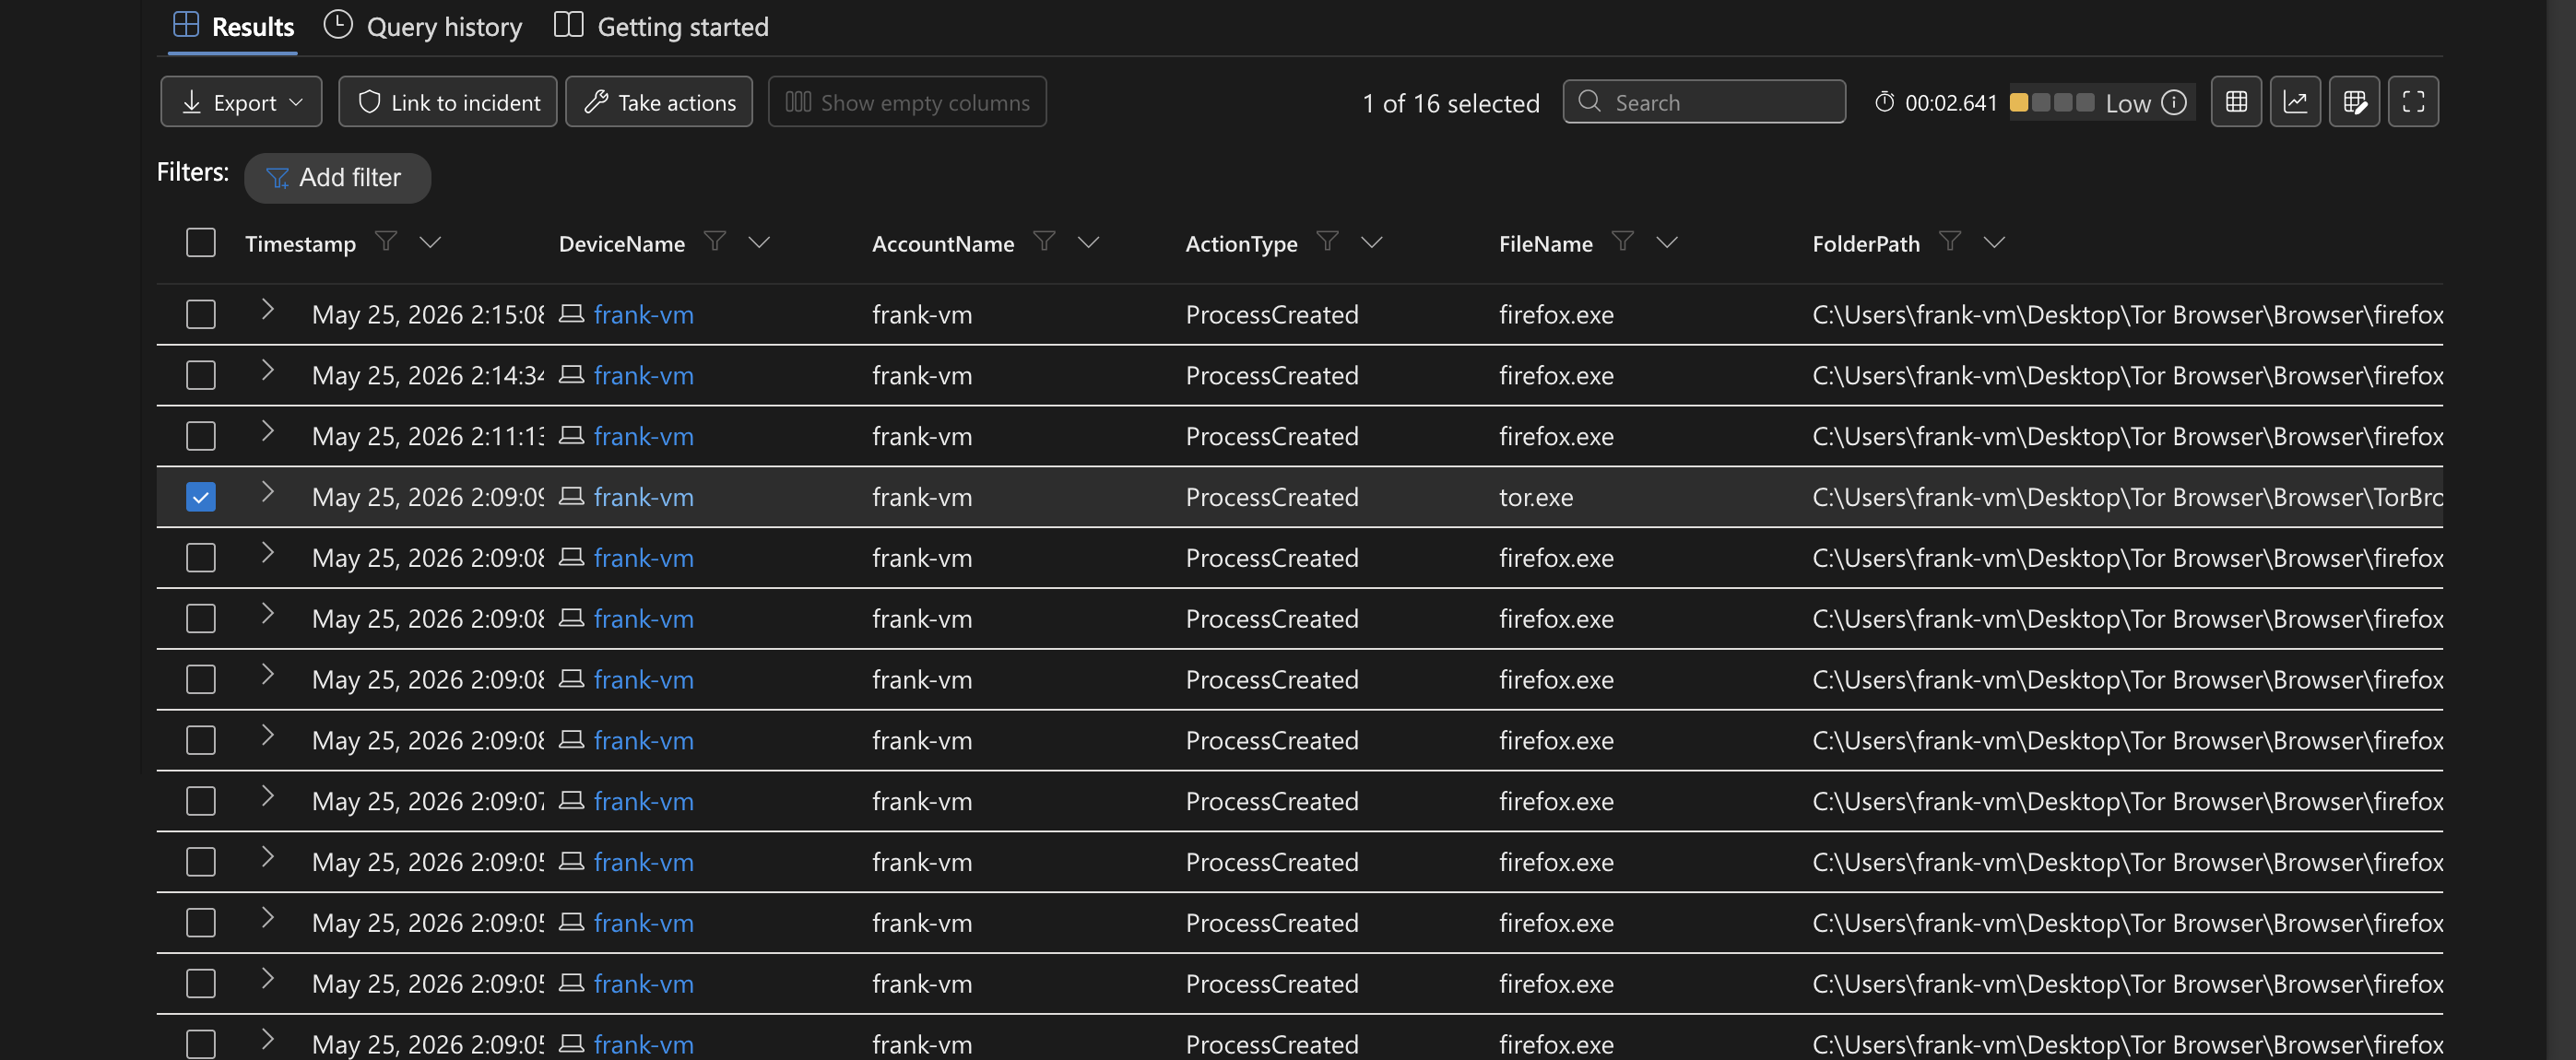
Task: Open AccountName column chevron menu
Action: (x=1088, y=242)
